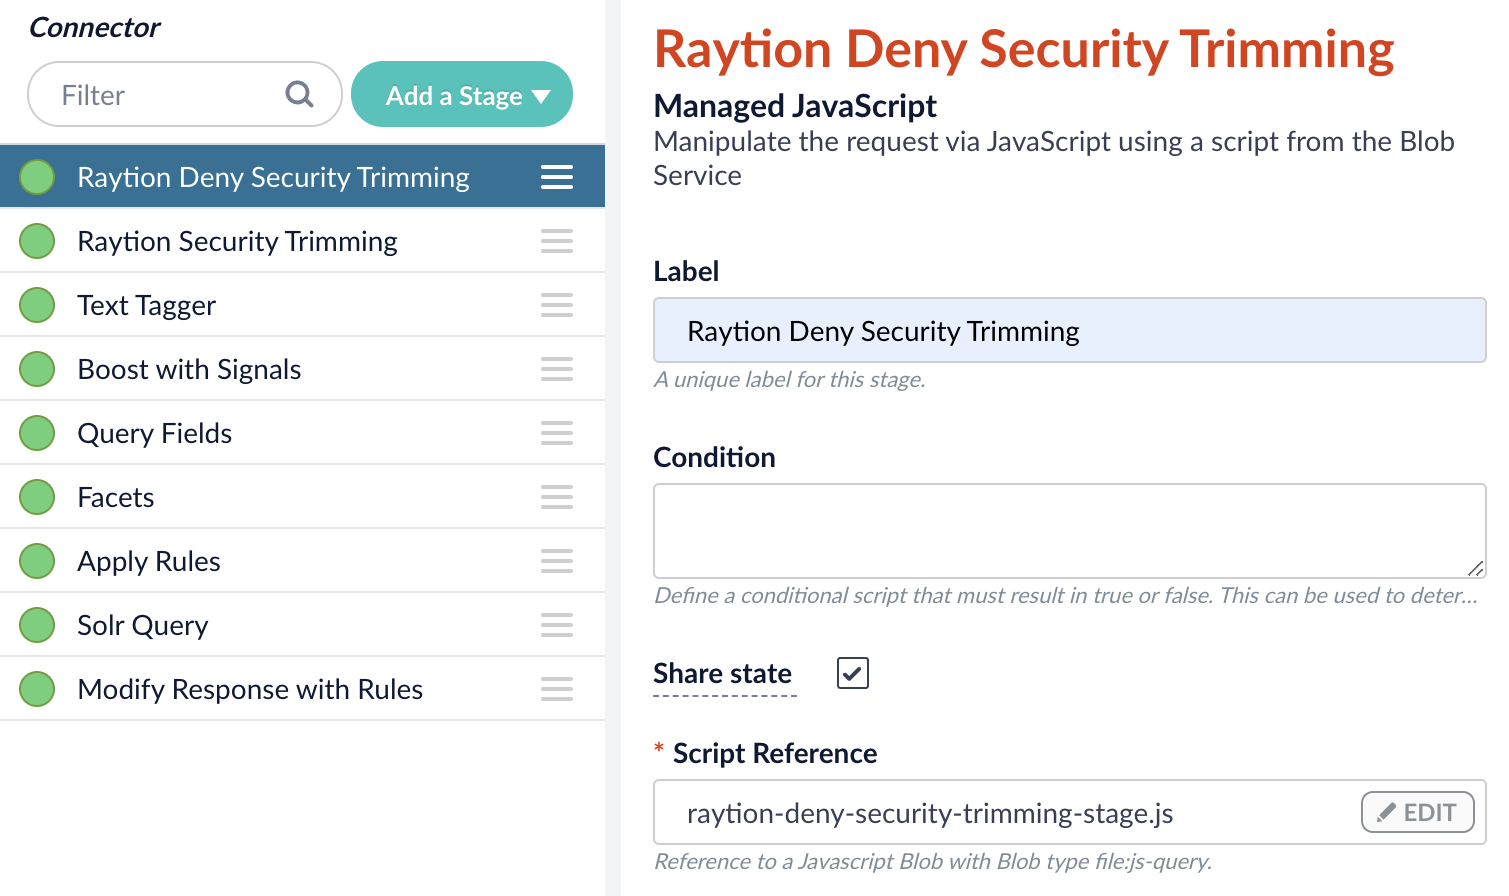Viewport: 1509px width, 896px height.
Task: Toggle the status indicator for Apply Rules
Action: [36, 560]
